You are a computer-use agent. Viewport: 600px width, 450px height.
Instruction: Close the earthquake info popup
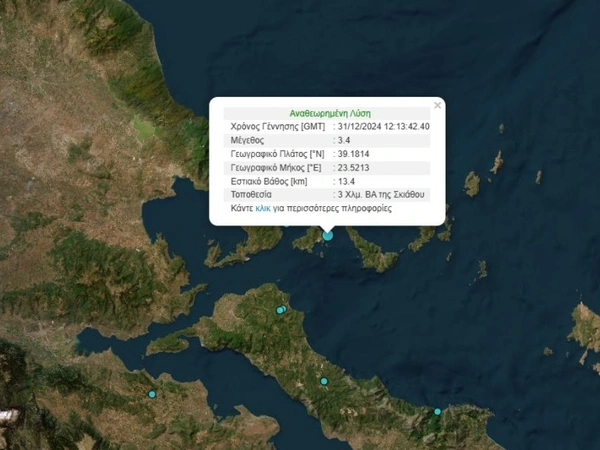coord(437,105)
